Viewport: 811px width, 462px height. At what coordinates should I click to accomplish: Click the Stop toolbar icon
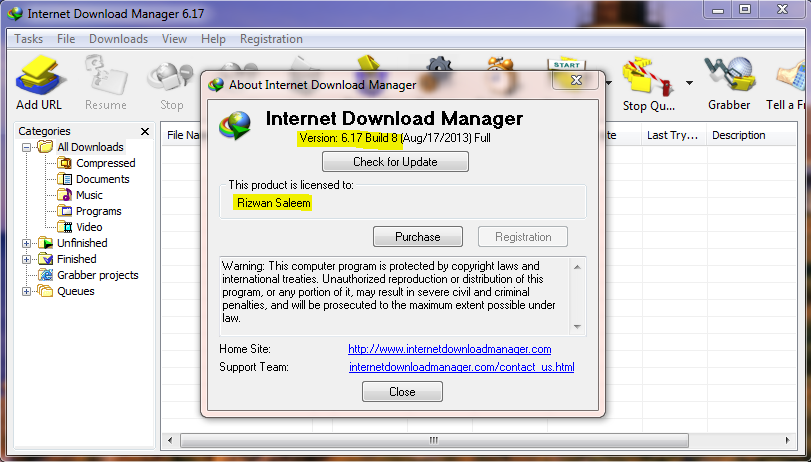tap(171, 85)
